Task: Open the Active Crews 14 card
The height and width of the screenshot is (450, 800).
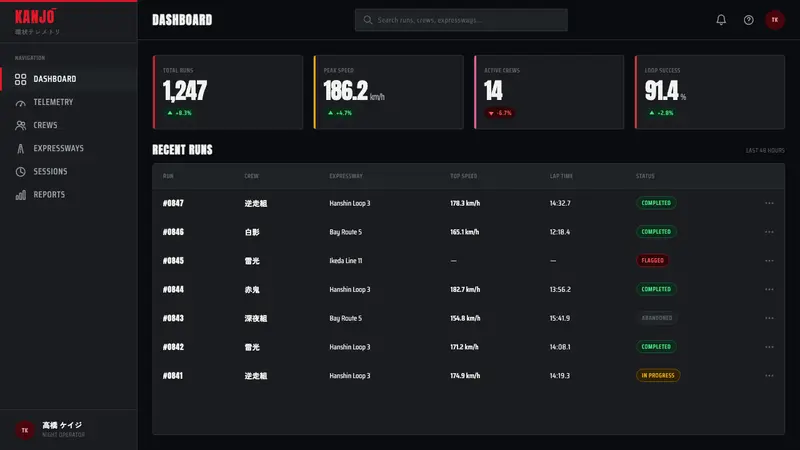Action: 549,92
